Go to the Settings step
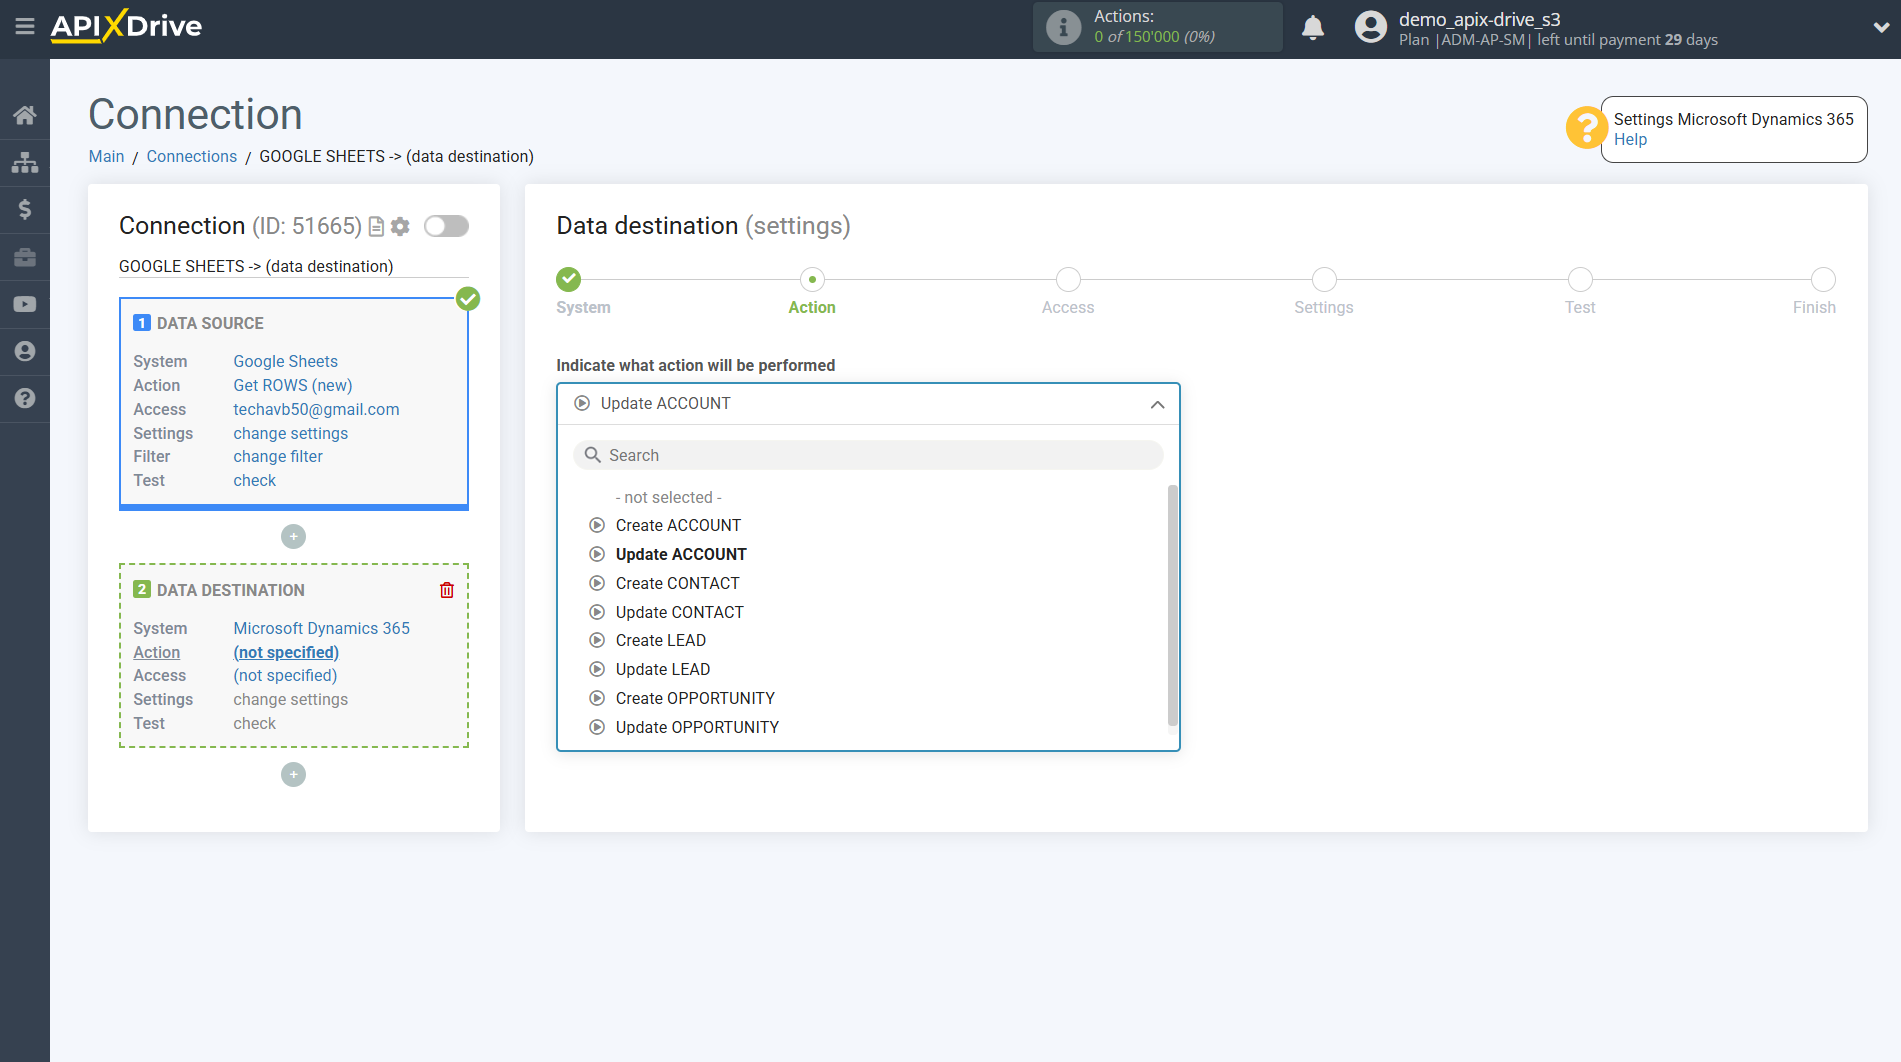The image size is (1901, 1062). pyautogui.click(x=1324, y=279)
